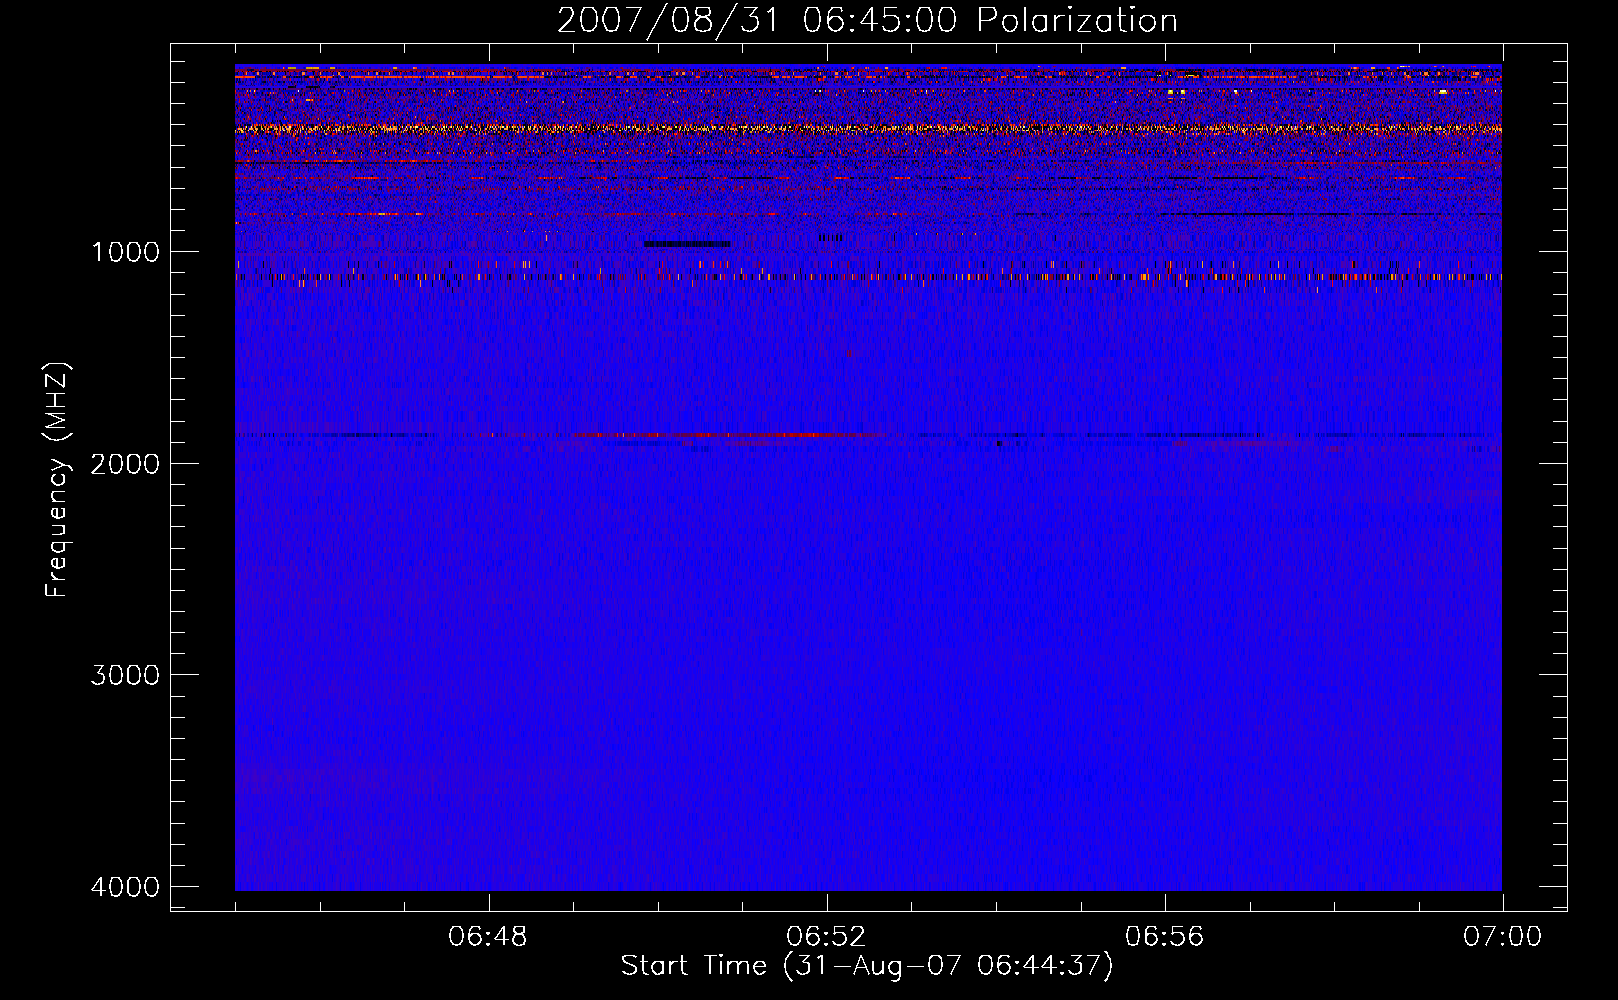Click the "06:52" time tick label
The width and height of the screenshot is (1618, 1000).
click(826, 937)
